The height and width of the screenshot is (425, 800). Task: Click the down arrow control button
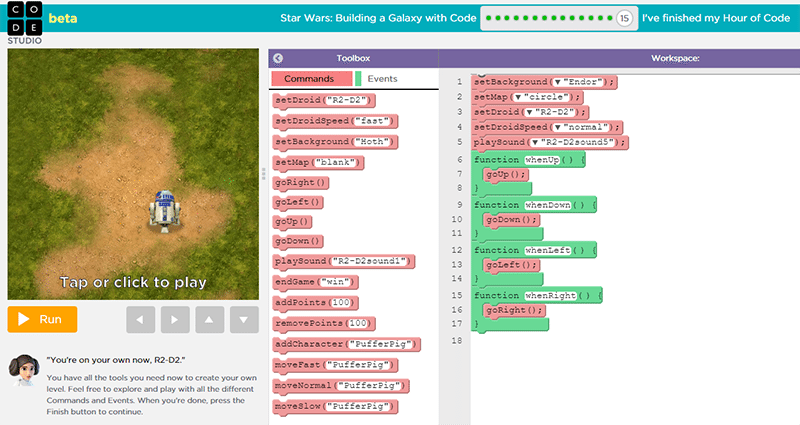(x=244, y=320)
